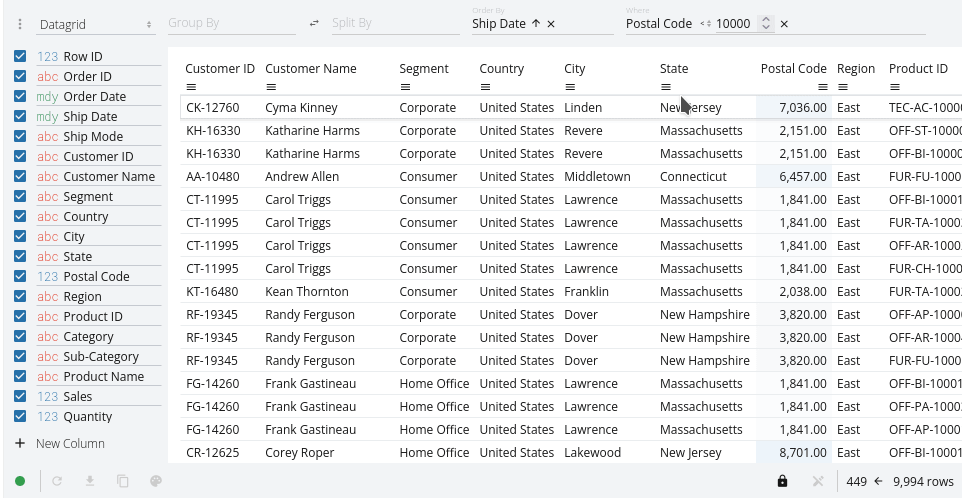Toggle Ship Date sort direction arrow

535,24
